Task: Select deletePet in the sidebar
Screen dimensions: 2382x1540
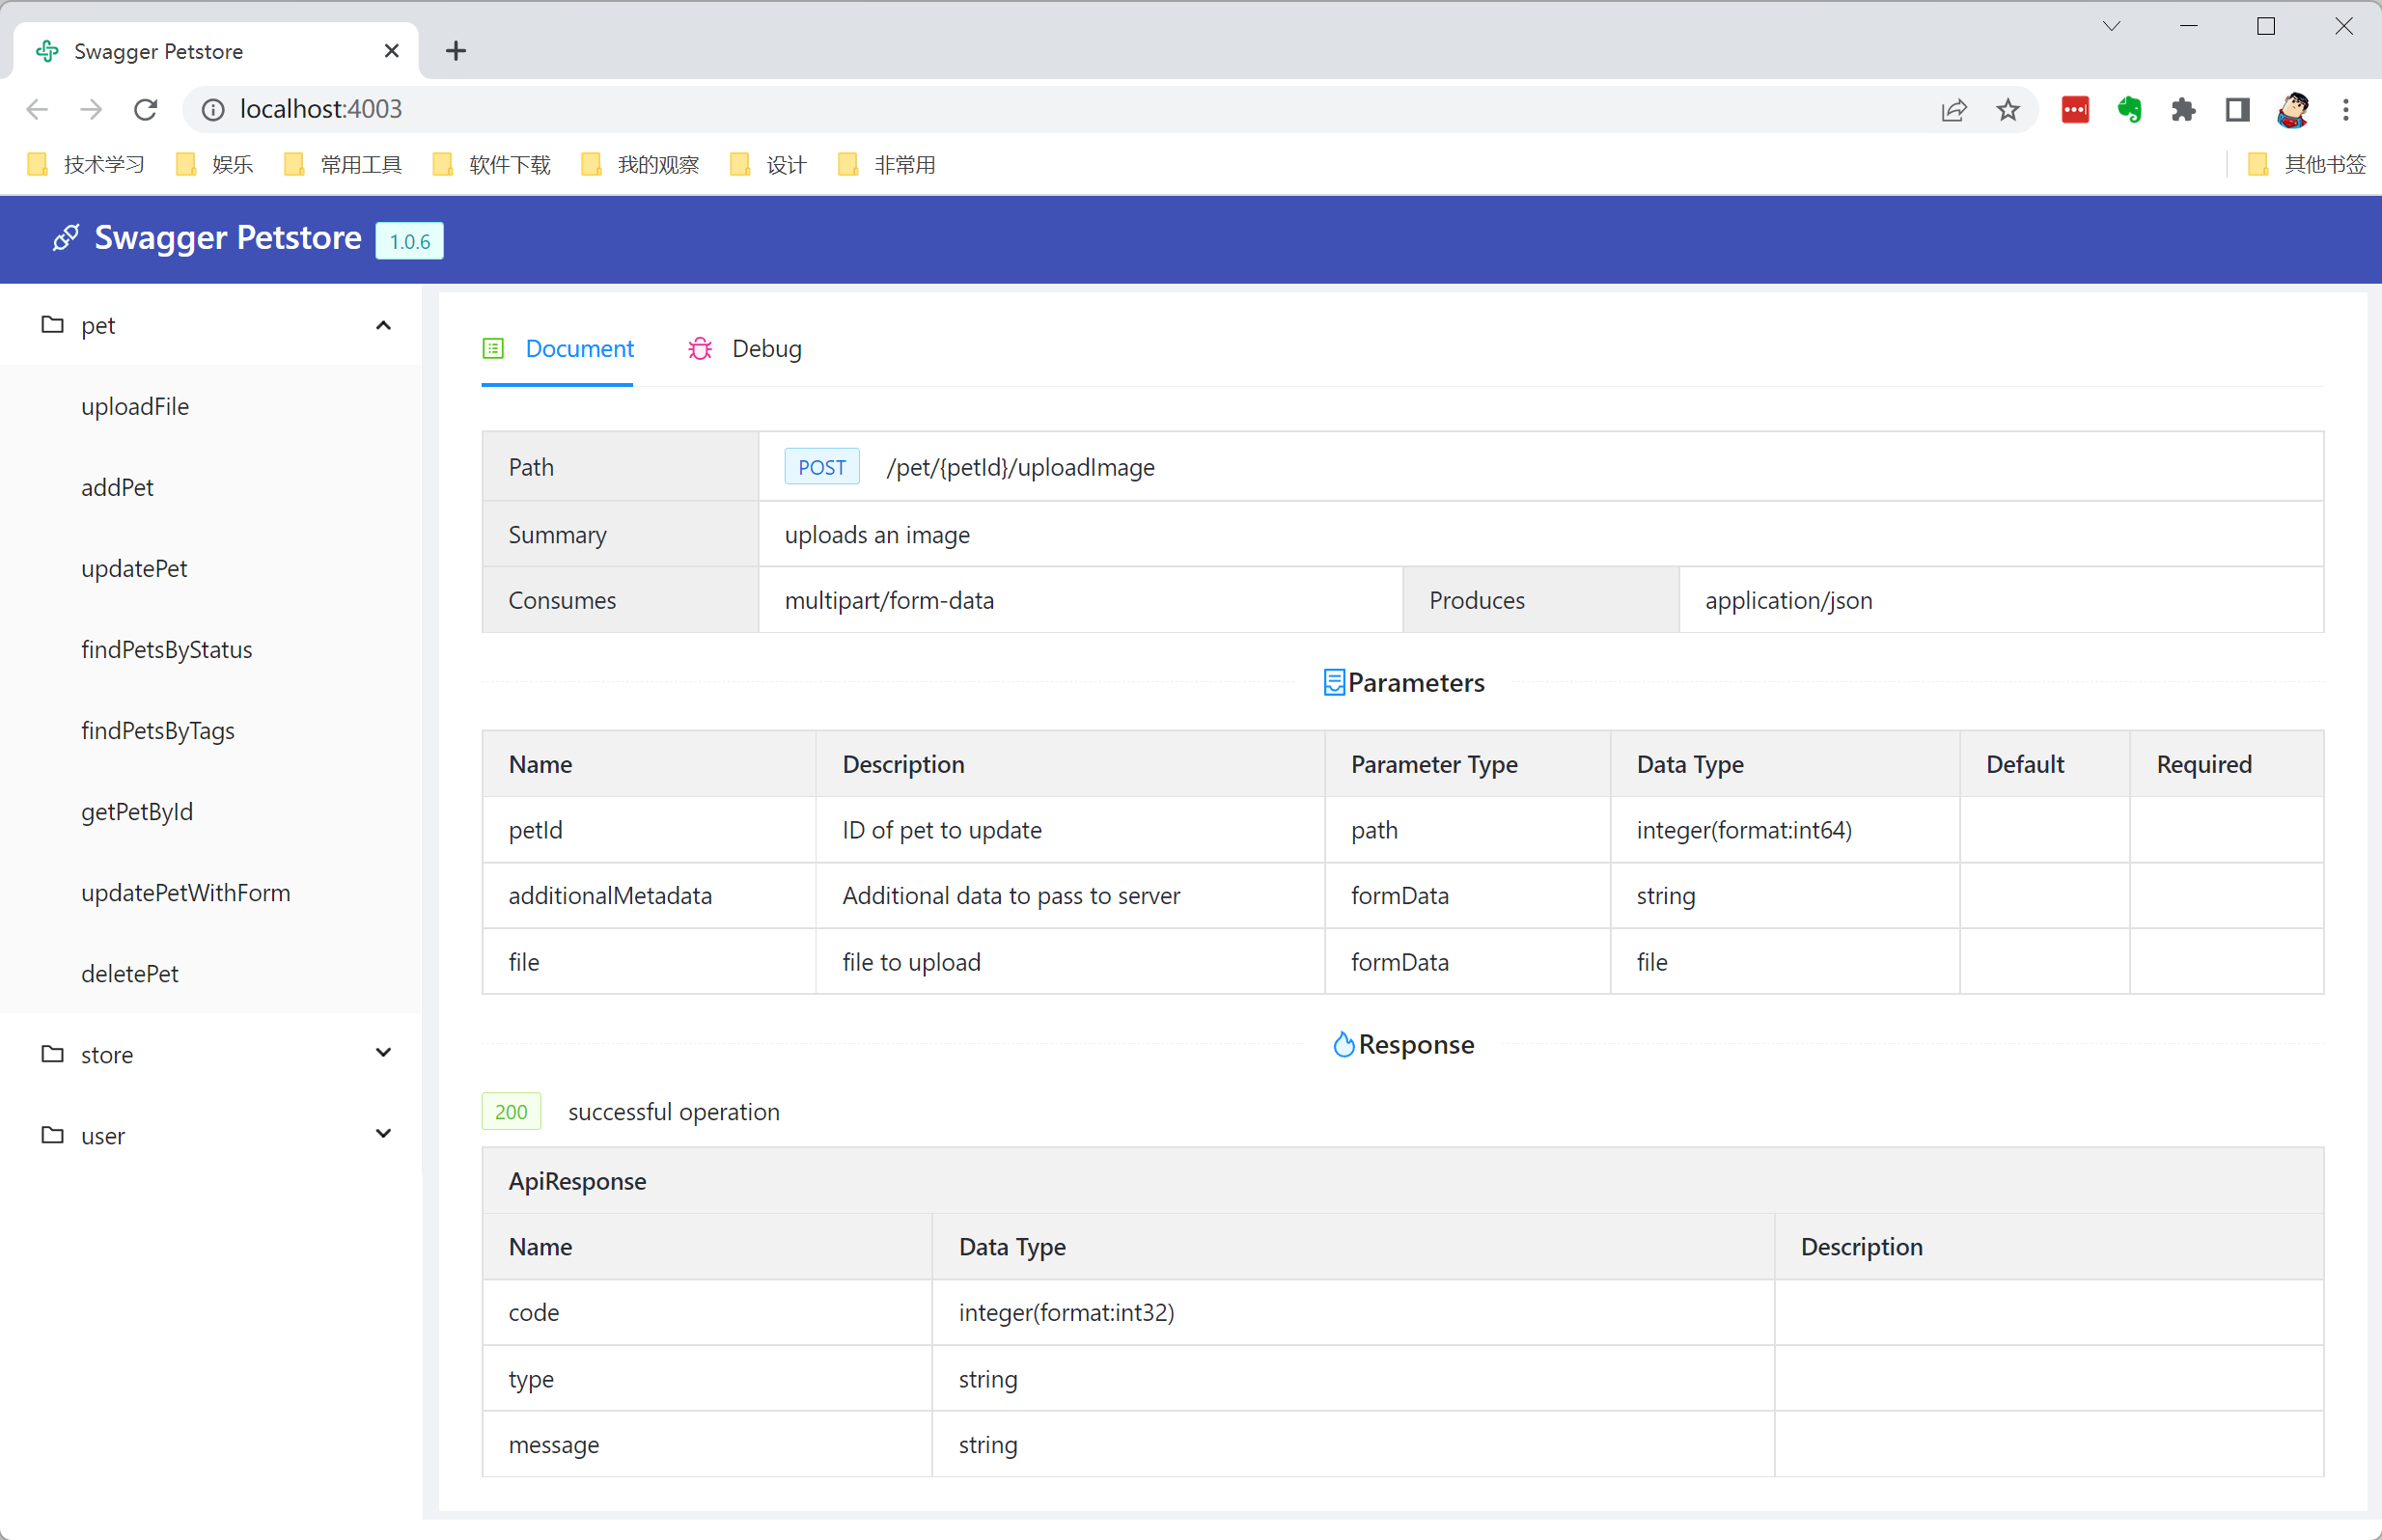Action: tap(130, 974)
